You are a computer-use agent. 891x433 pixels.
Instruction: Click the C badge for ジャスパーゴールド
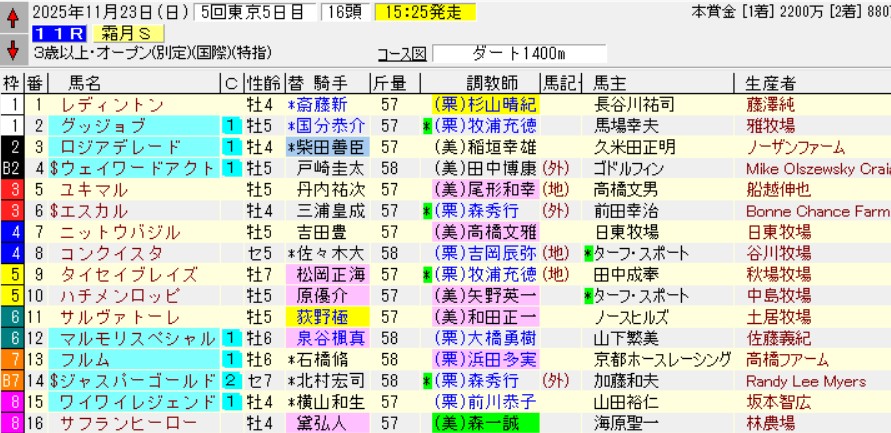(x=229, y=379)
